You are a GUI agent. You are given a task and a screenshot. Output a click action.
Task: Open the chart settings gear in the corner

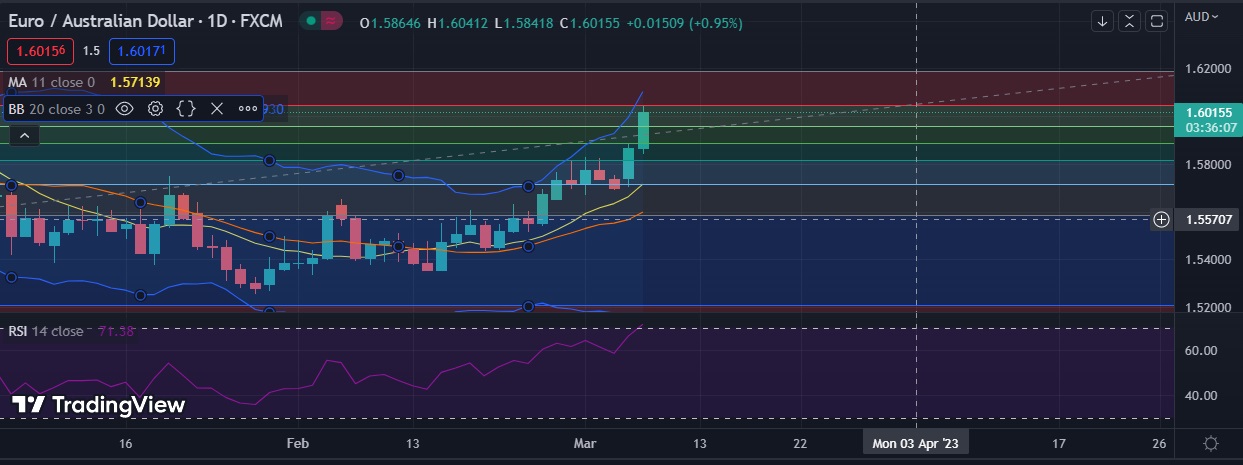coord(1210,443)
